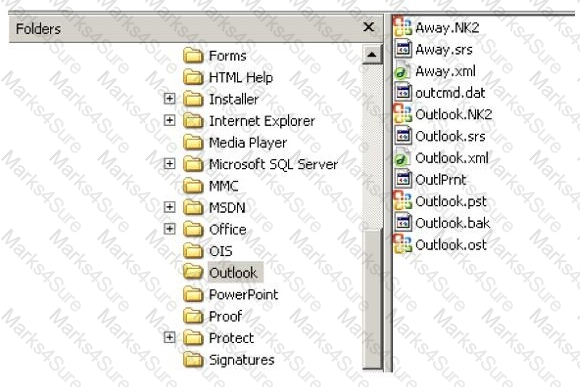580x387 pixels.
Task: Click the Outlook.bak file icon
Action: [x=402, y=223]
